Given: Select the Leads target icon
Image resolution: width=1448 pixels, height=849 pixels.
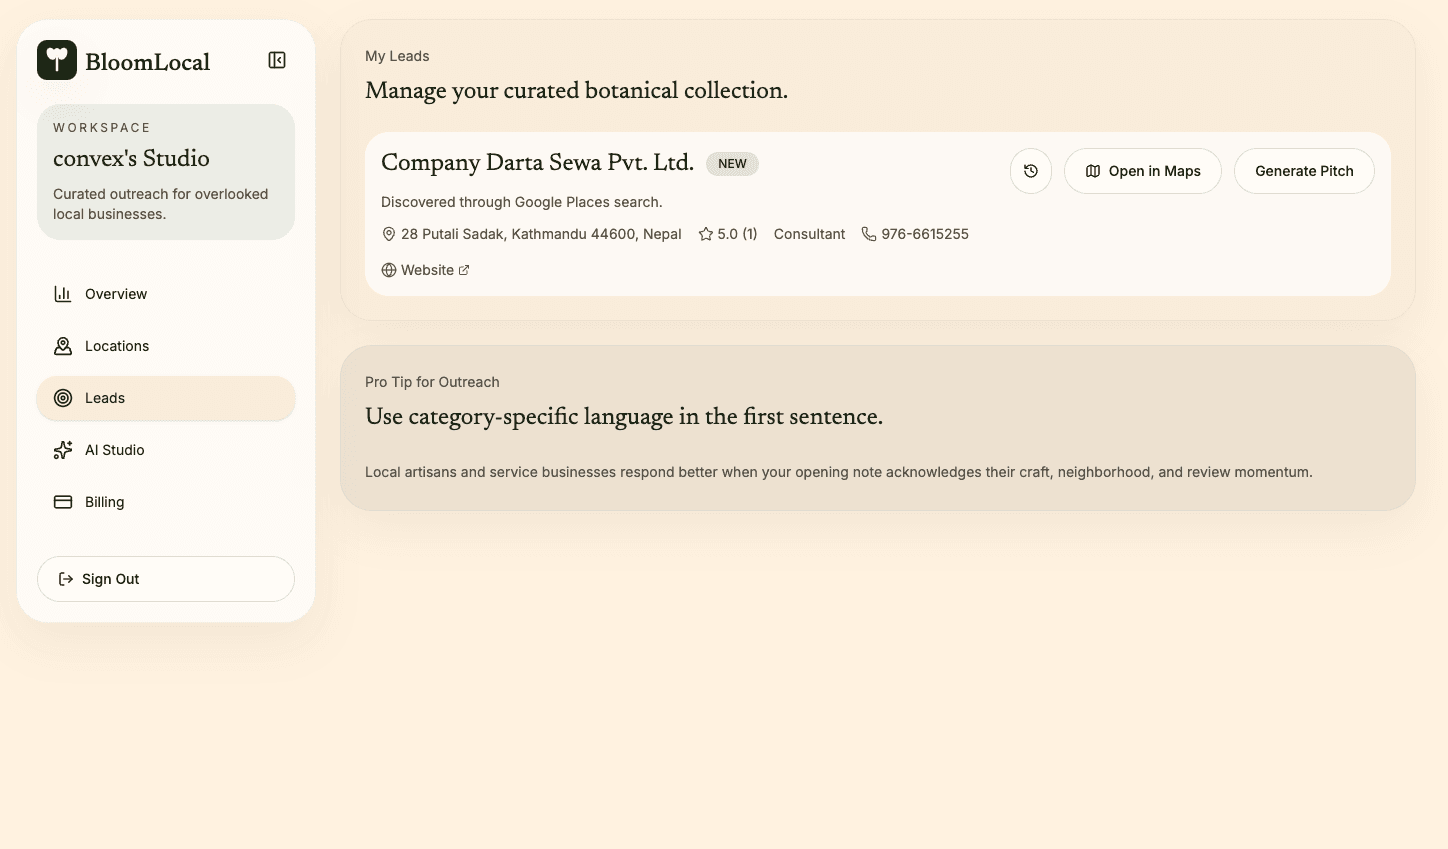Looking at the screenshot, I should click(62, 397).
